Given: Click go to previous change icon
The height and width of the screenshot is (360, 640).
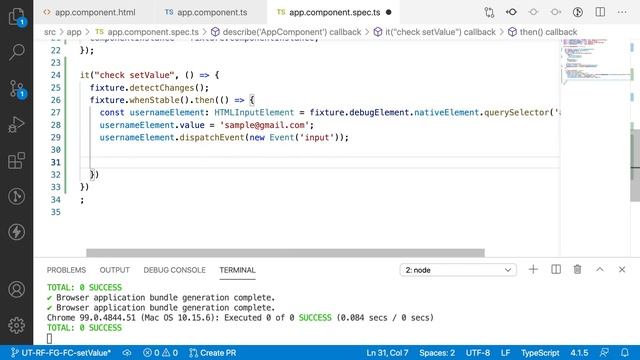Looking at the screenshot, I should point(511,12).
